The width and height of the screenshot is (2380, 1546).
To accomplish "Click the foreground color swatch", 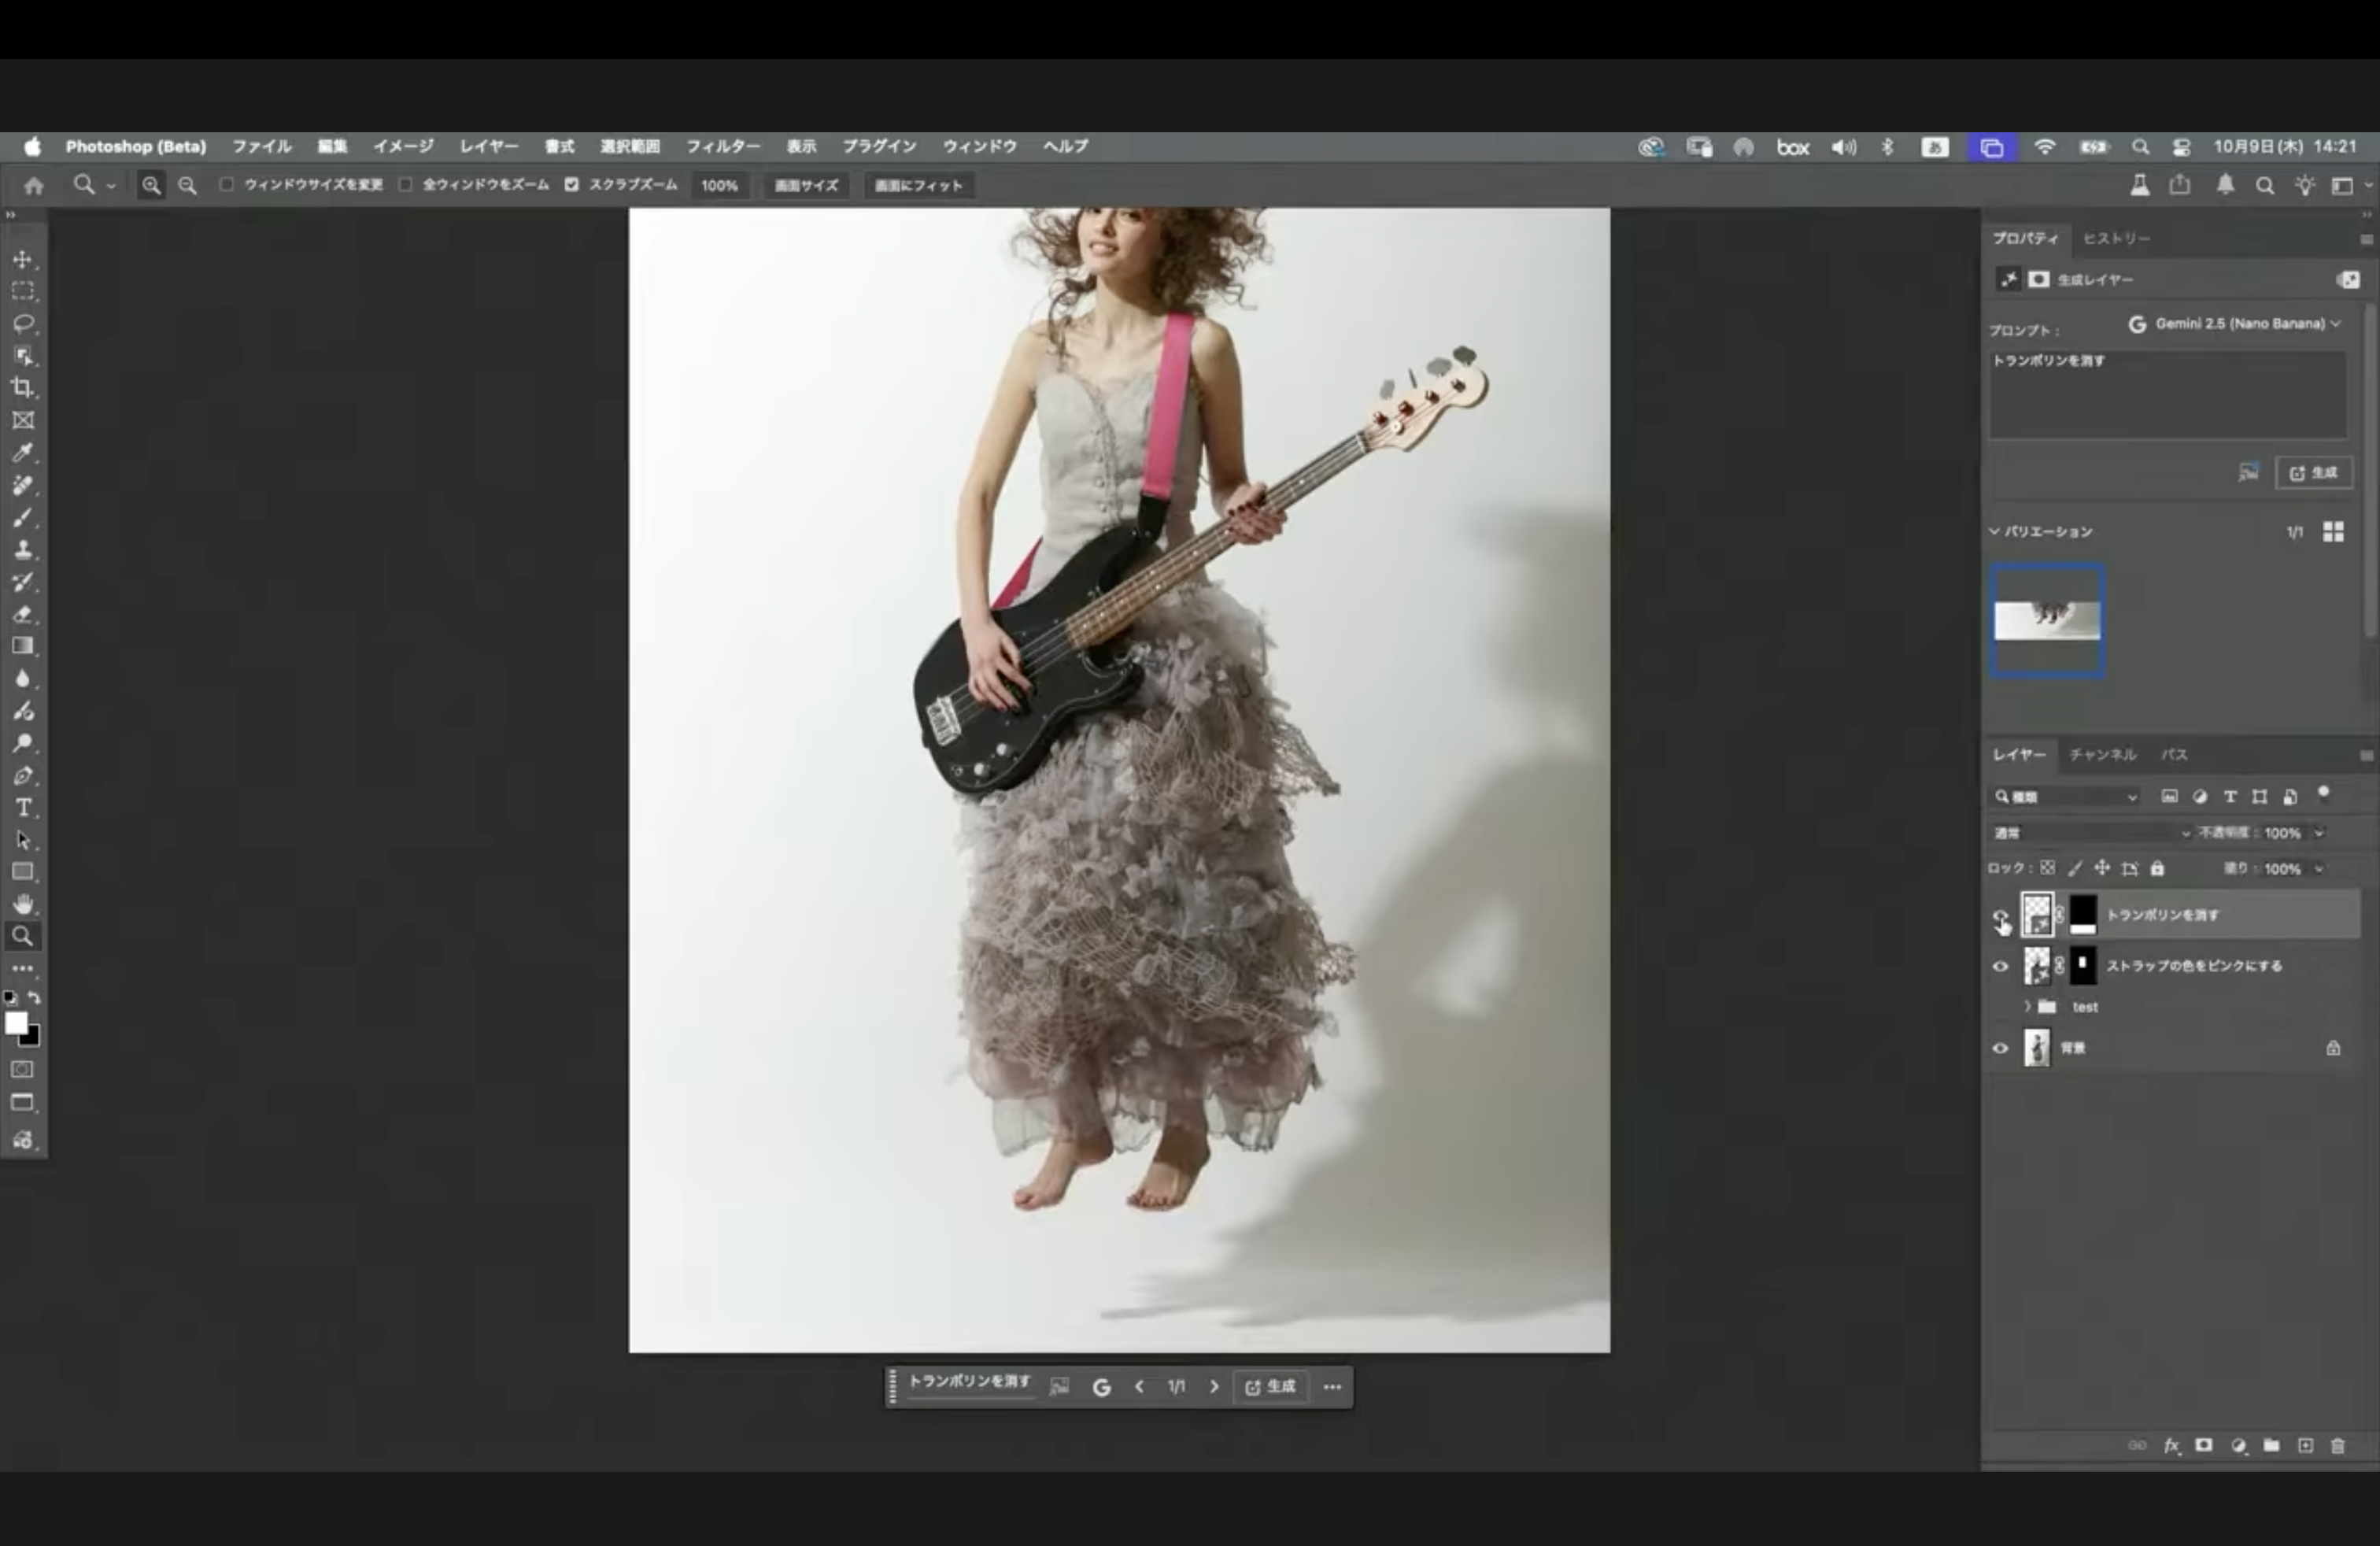I will tap(15, 1022).
